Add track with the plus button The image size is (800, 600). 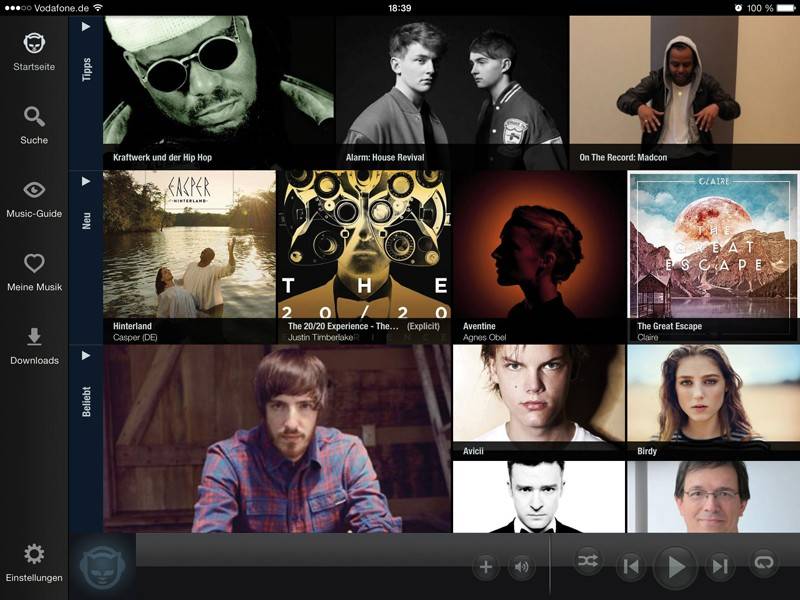click(486, 567)
